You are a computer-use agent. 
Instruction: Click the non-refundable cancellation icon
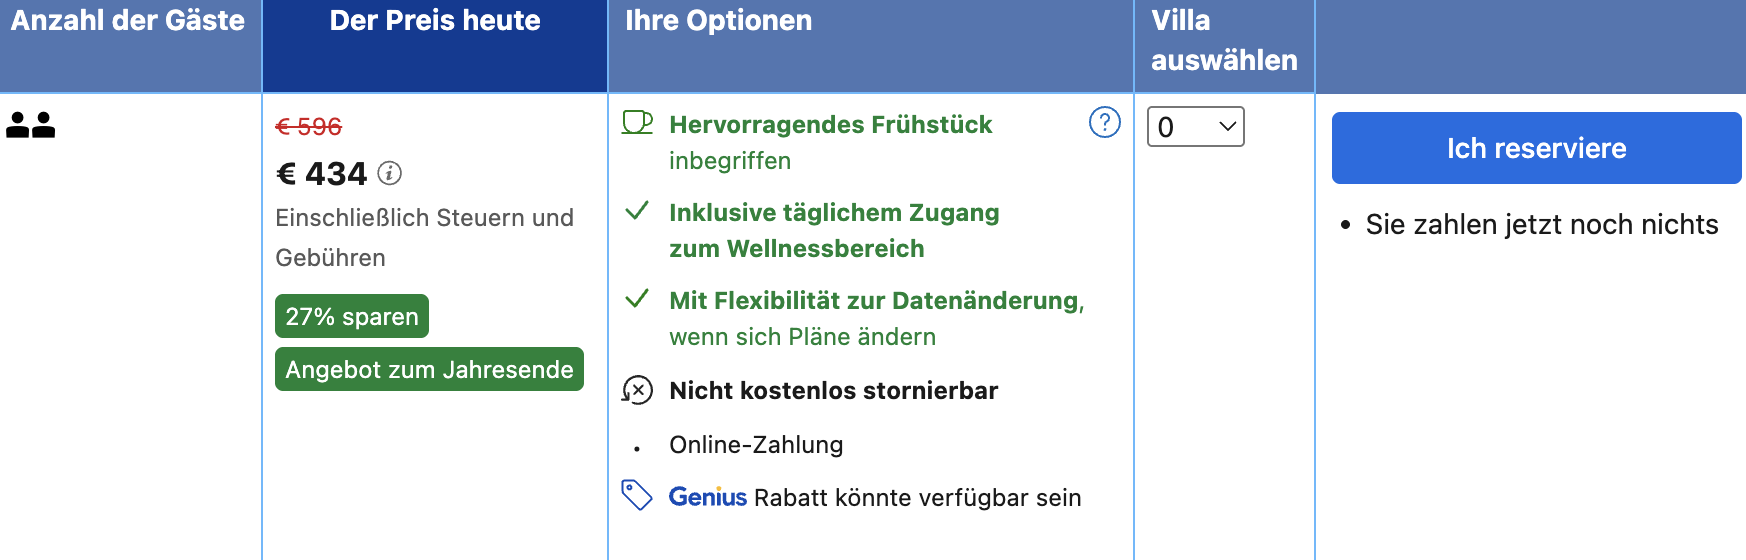pyautogui.click(x=637, y=390)
